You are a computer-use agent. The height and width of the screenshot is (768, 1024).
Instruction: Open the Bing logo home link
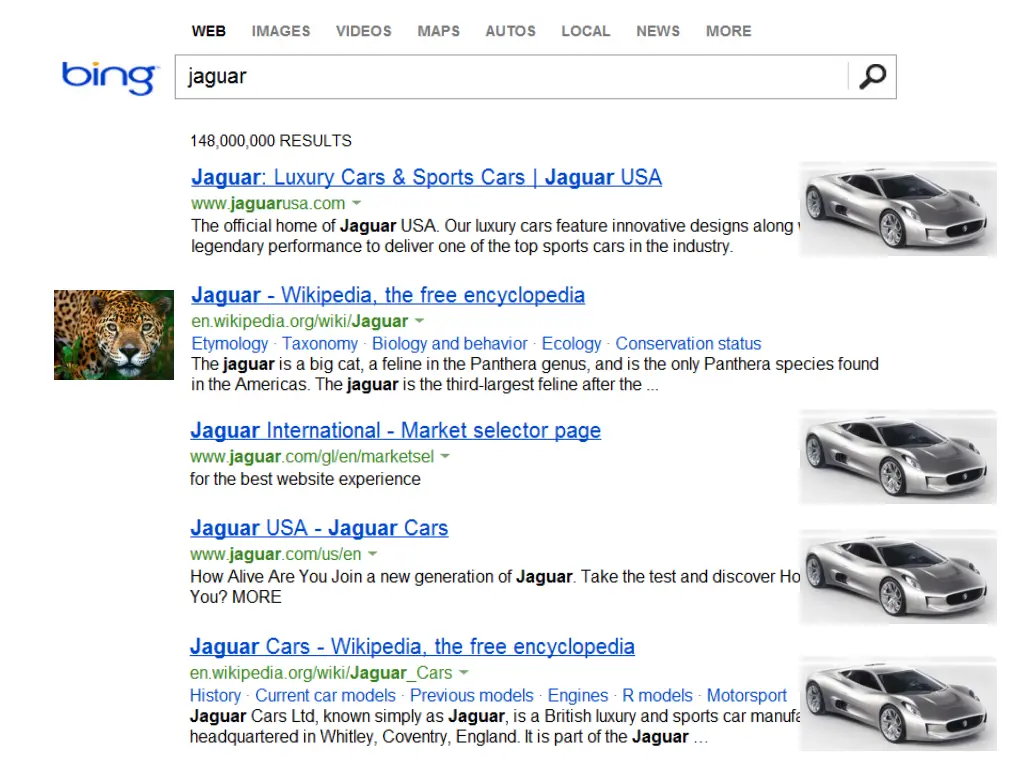tap(110, 78)
